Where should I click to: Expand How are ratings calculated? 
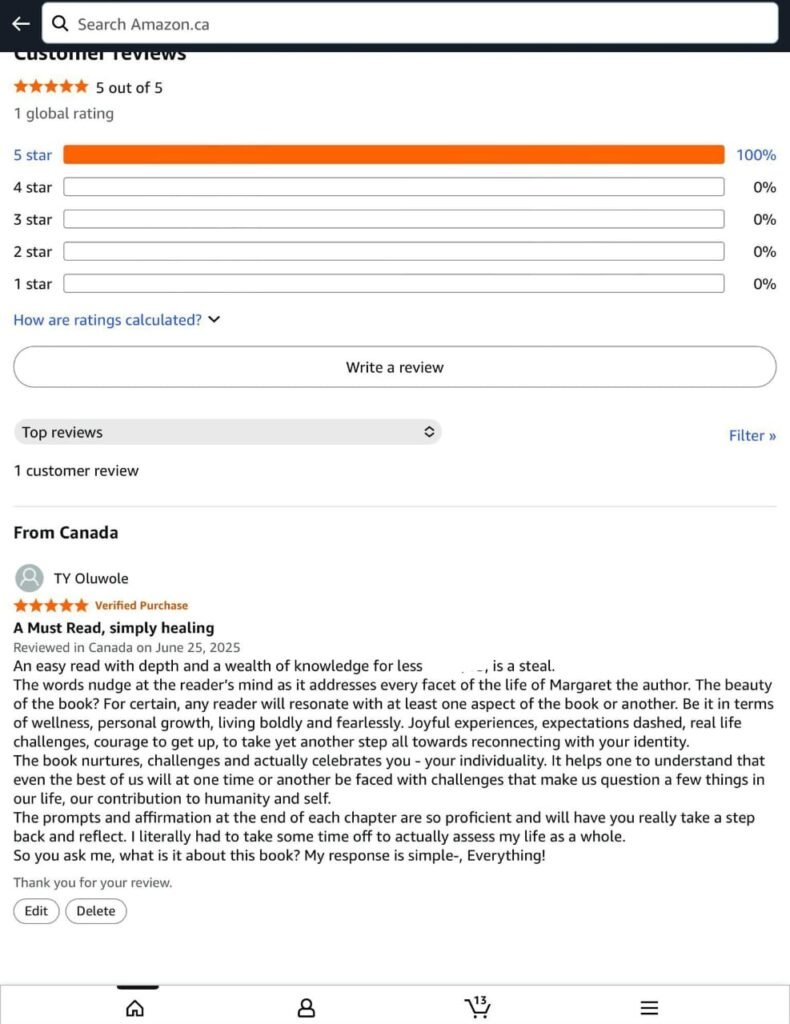116,320
